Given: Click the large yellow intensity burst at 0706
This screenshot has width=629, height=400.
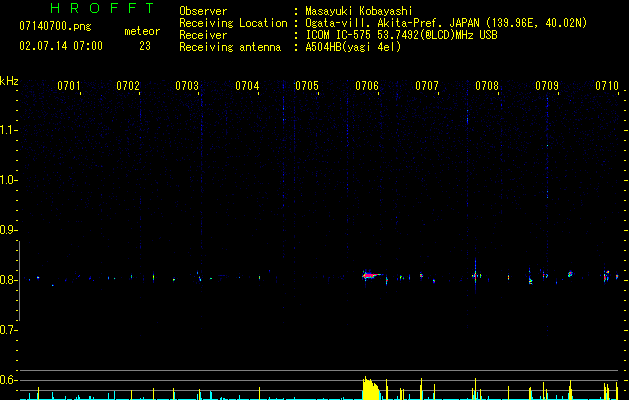Looking at the screenshot, I should tap(371, 388).
